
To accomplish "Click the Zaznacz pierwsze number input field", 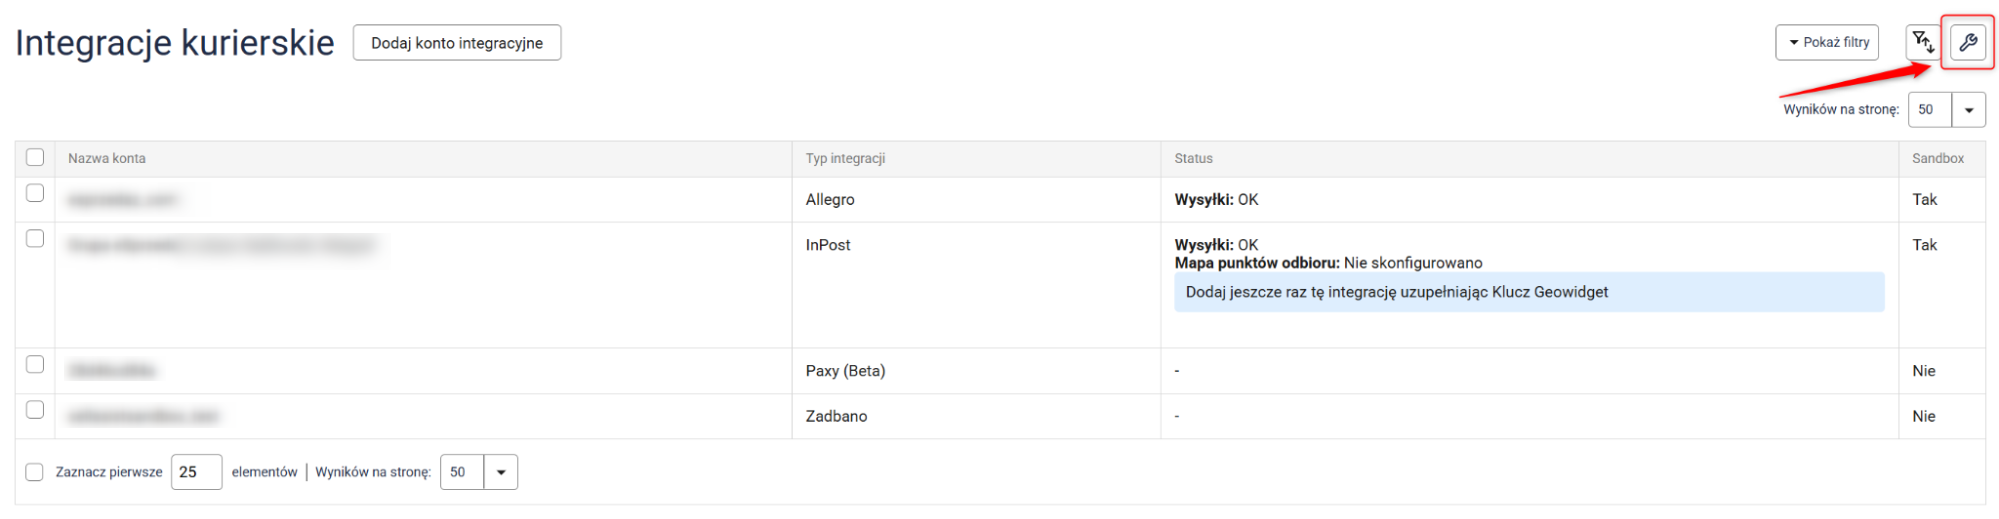I will (196, 472).
